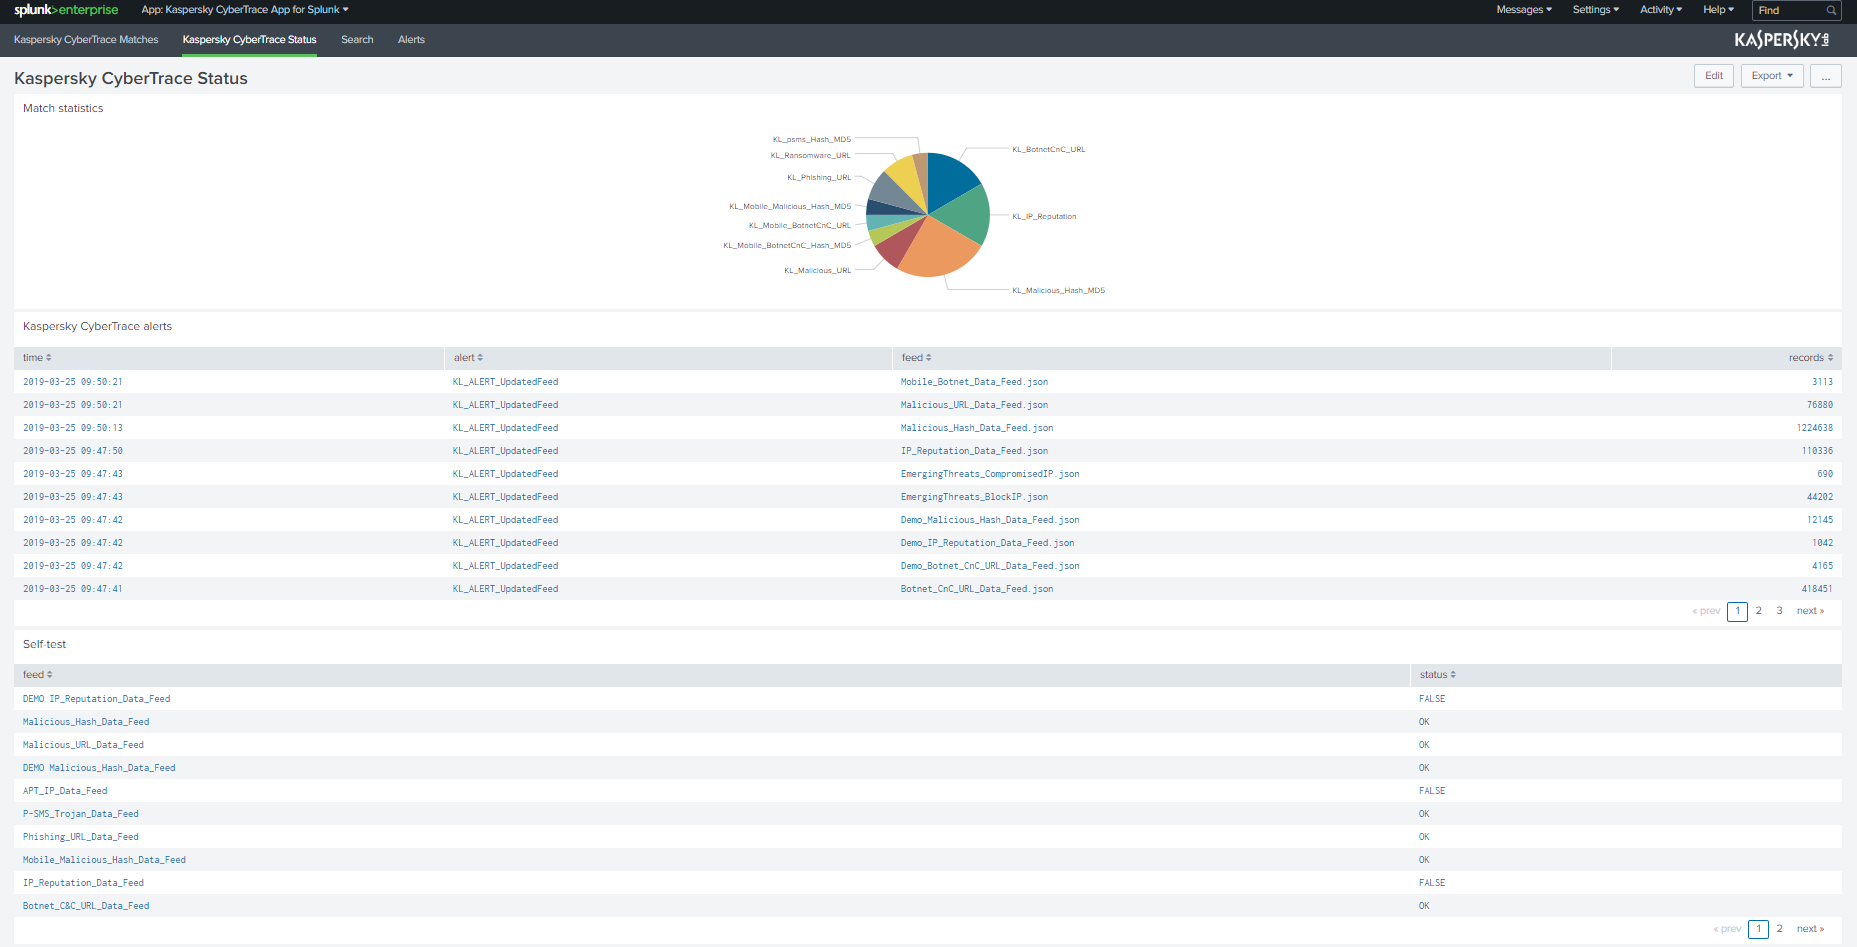Switch to the Alerts tab
Screen dimensions: 1857x947
411,40
